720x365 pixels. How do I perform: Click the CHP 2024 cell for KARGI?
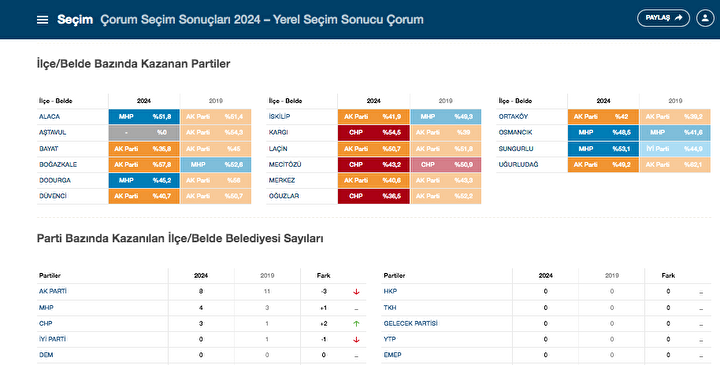tap(373, 133)
